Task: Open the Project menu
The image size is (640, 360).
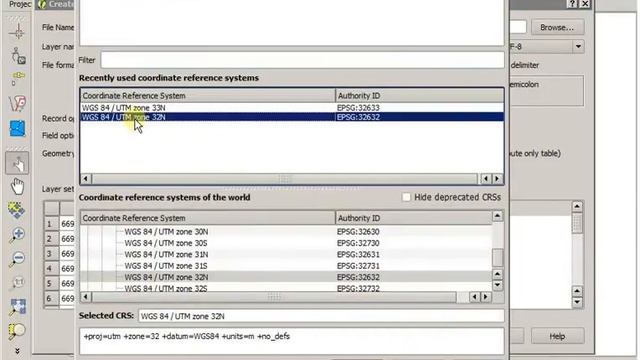Action: pyautogui.click(x=20, y=4)
